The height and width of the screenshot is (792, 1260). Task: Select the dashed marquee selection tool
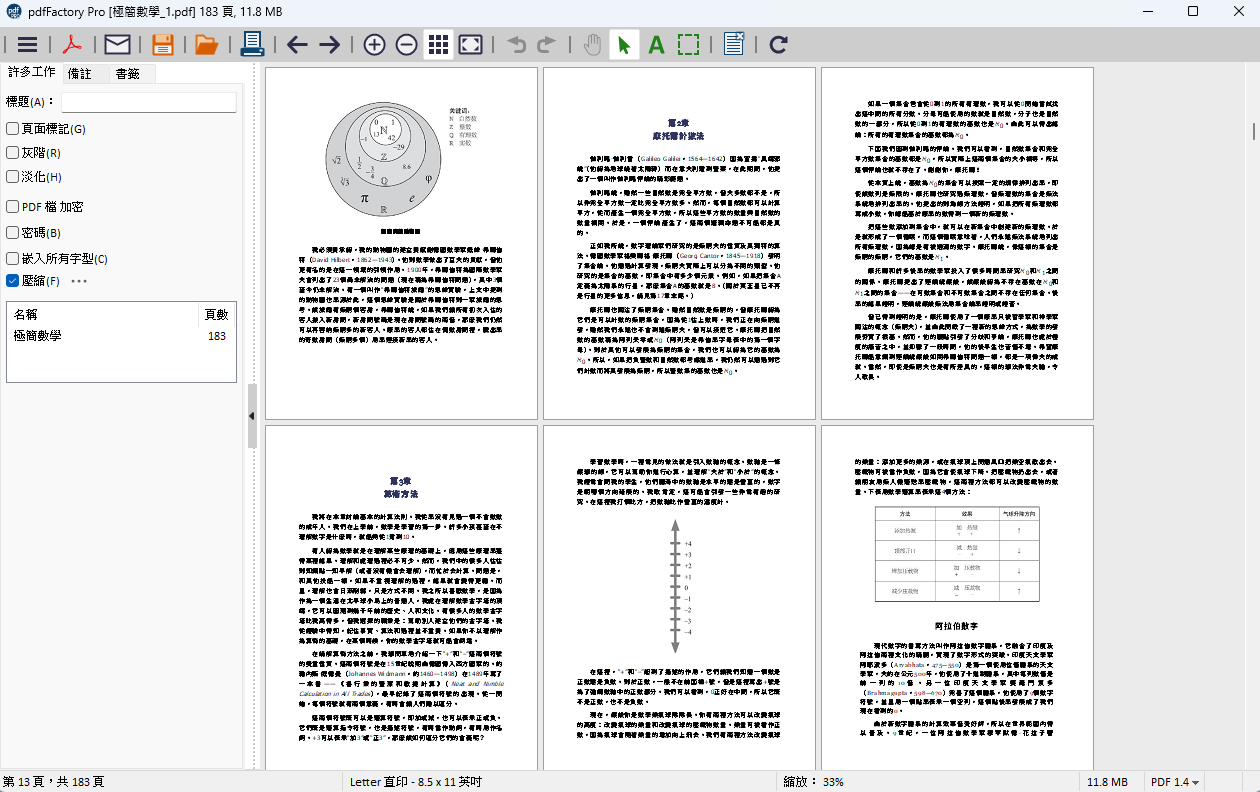tap(688, 44)
